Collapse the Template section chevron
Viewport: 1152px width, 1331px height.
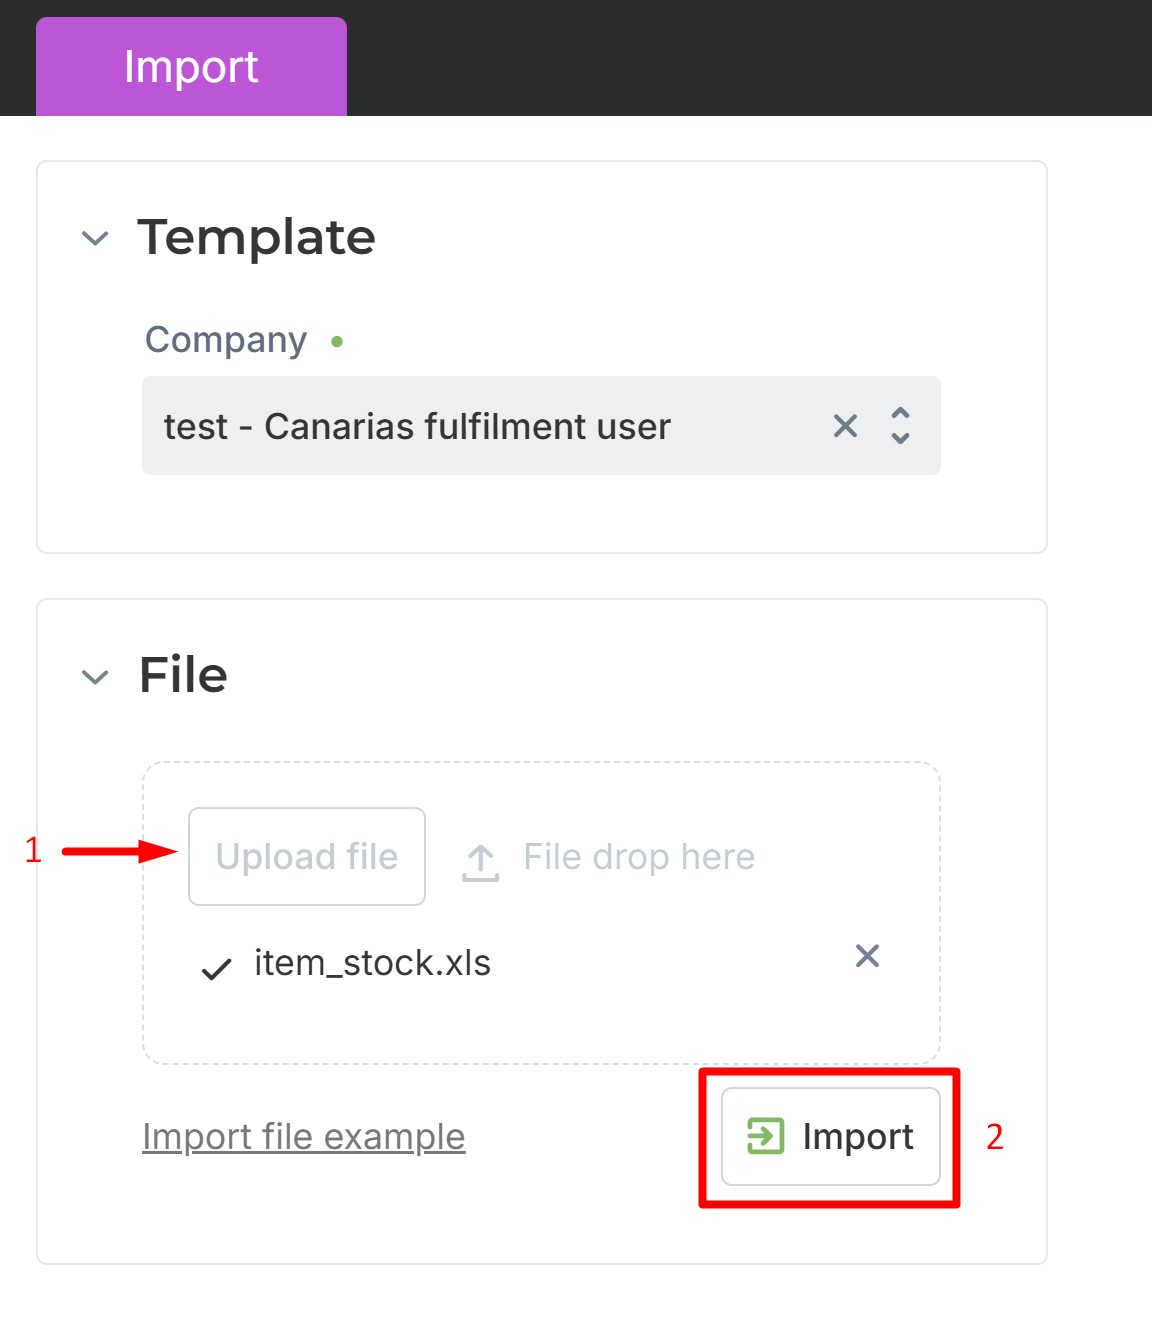(x=95, y=239)
